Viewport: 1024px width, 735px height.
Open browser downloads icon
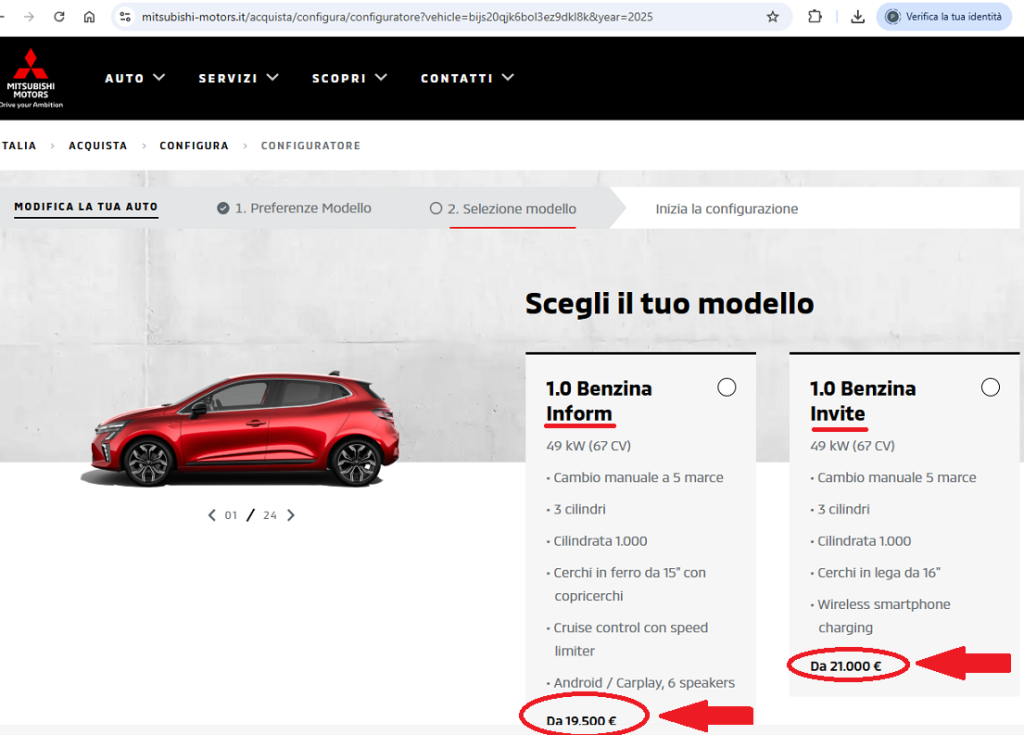(x=857, y=17)
